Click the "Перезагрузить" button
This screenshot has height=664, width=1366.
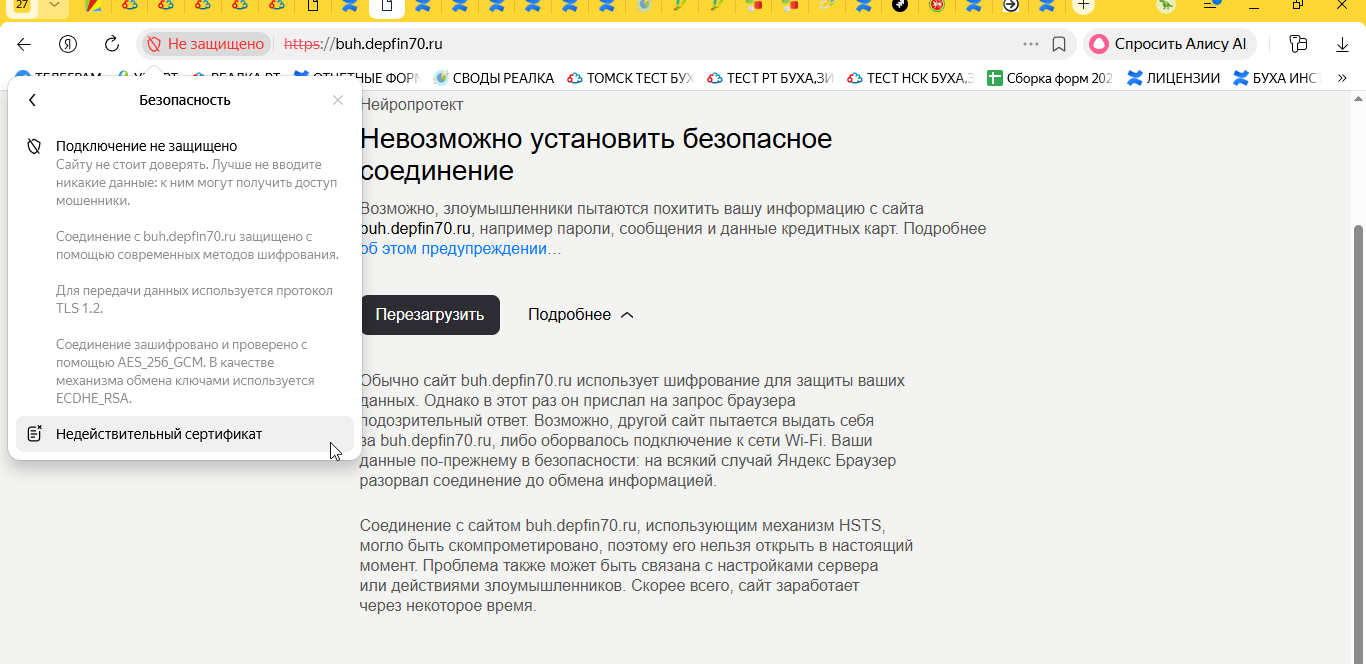[430, 315]
